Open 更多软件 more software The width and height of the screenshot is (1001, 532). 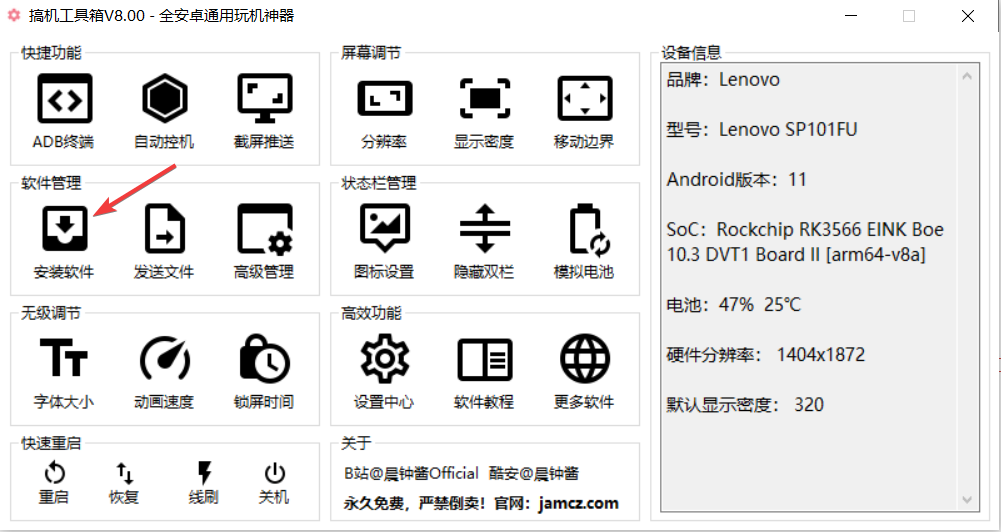point(584,372)
